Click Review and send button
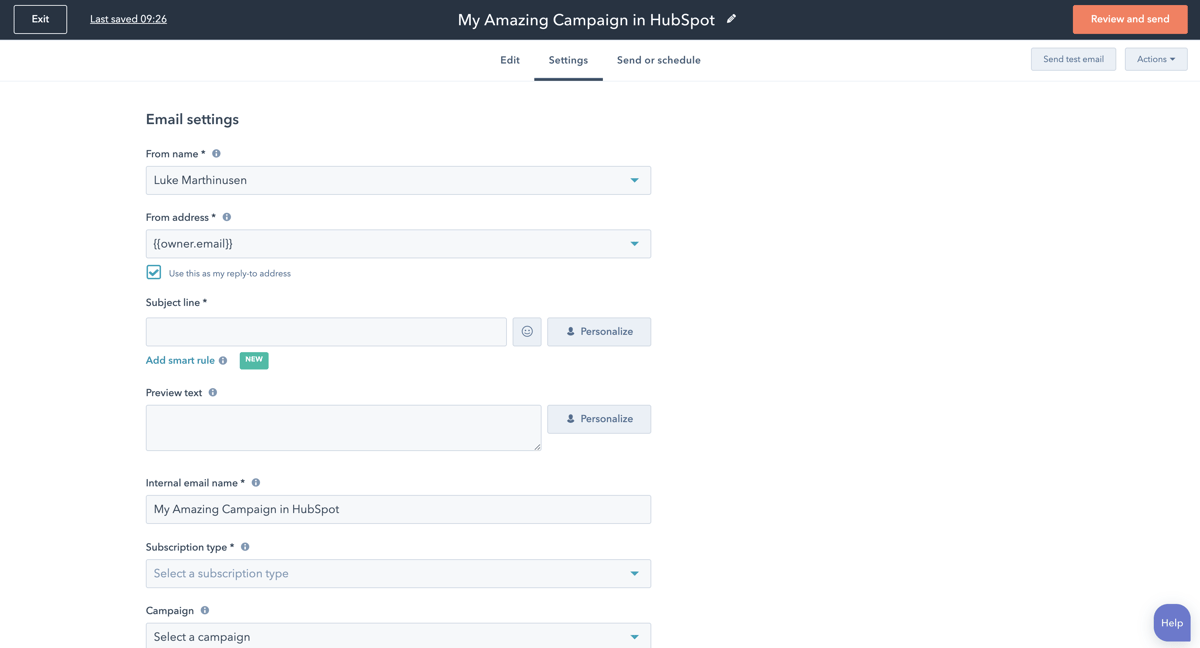 click(x=1130, y=19)
